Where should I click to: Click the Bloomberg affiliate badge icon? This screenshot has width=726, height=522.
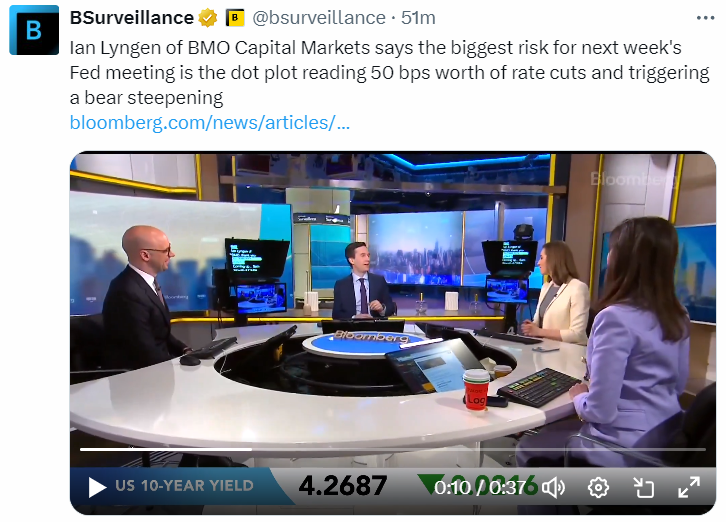[x=235, y=18]
